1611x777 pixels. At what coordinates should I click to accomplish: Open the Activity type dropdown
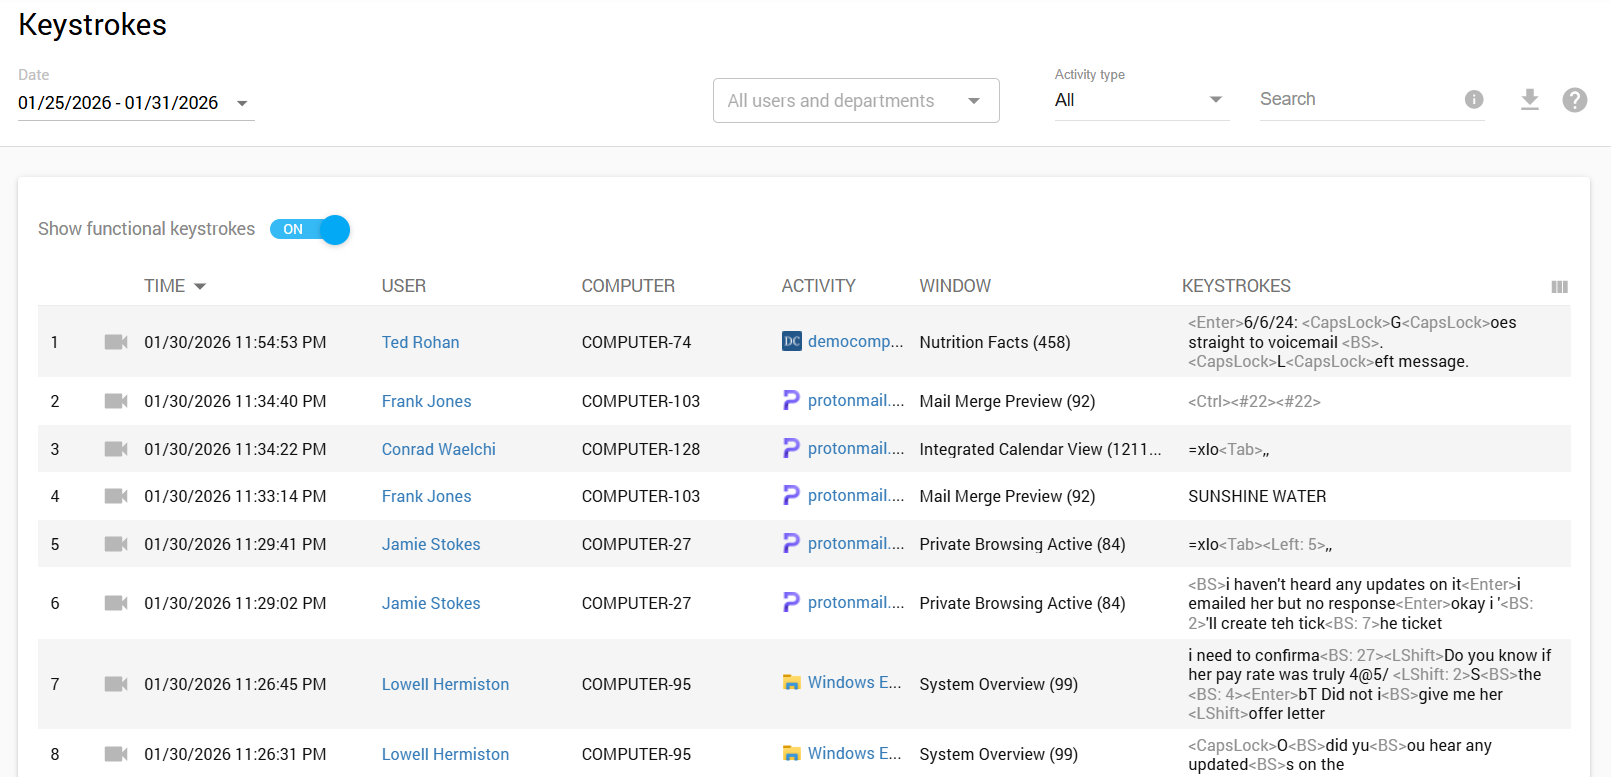click(1139, 100)
